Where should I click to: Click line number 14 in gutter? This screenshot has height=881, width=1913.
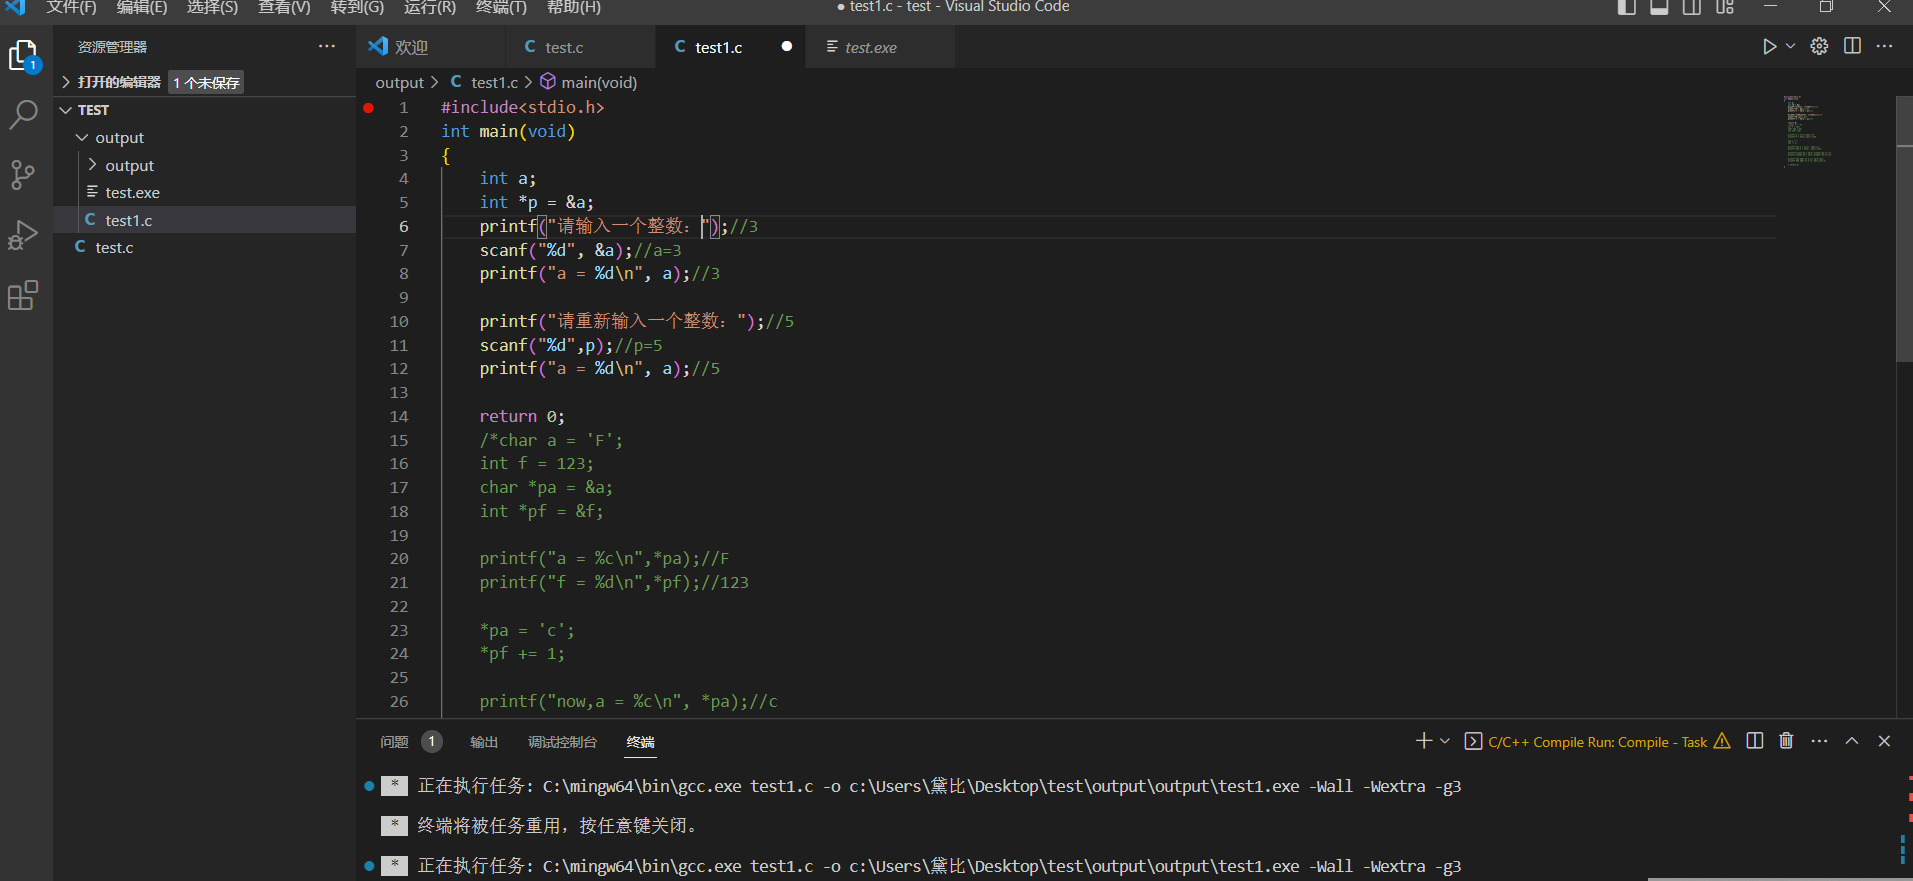pyautogui.click(x=399, y=417)
